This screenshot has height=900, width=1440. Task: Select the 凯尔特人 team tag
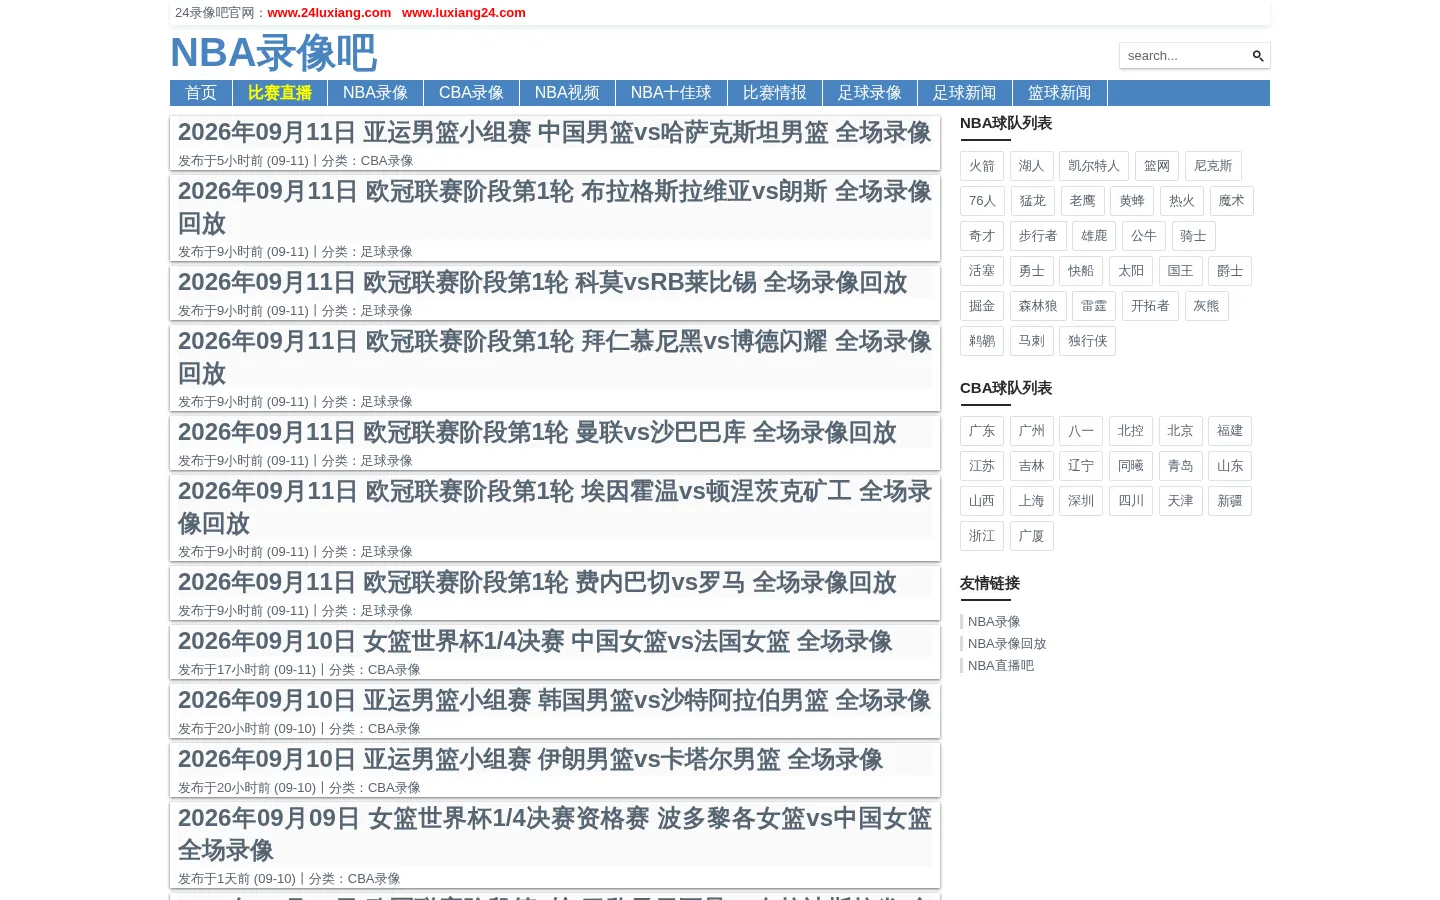tap(1094, 166)
